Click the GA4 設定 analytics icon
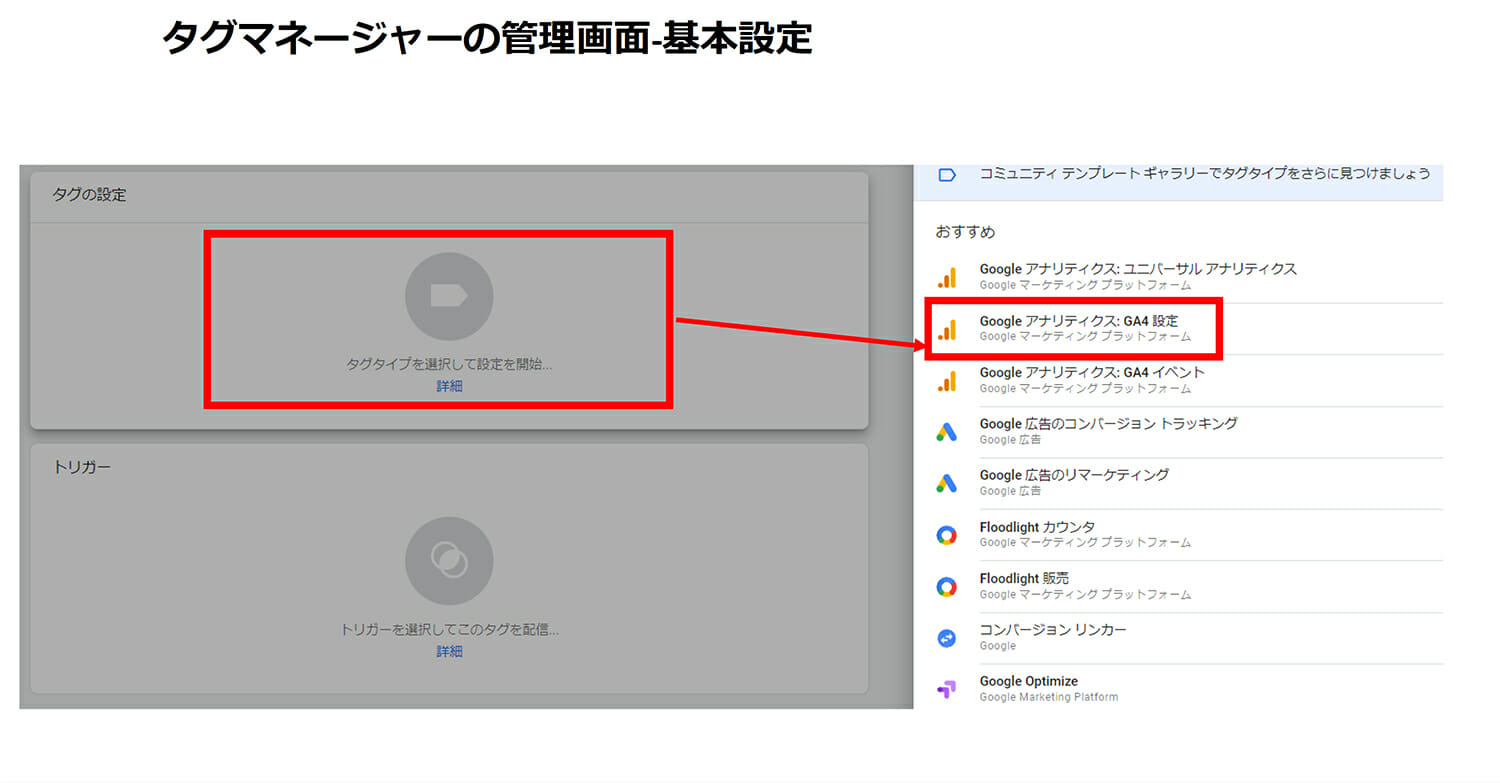The width and height of the screenshot is (1500, 783). (947, 329)
